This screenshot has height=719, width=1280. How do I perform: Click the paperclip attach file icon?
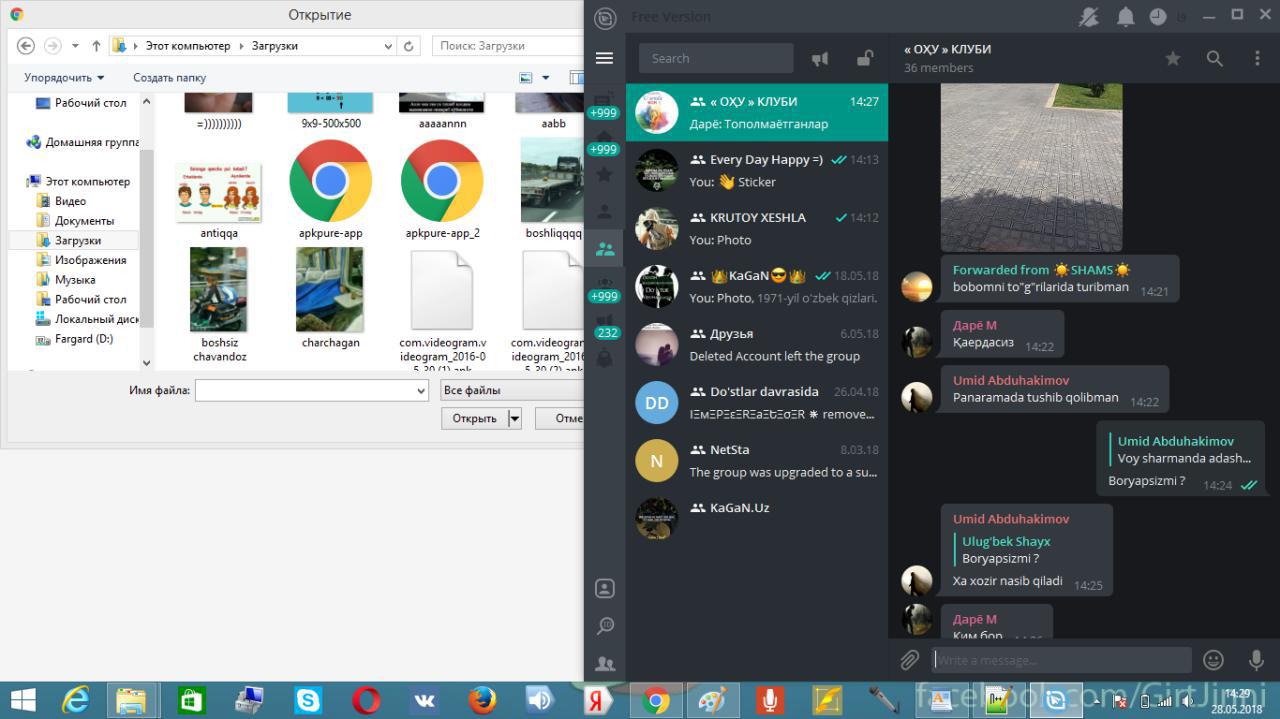[x=909, y=660]
